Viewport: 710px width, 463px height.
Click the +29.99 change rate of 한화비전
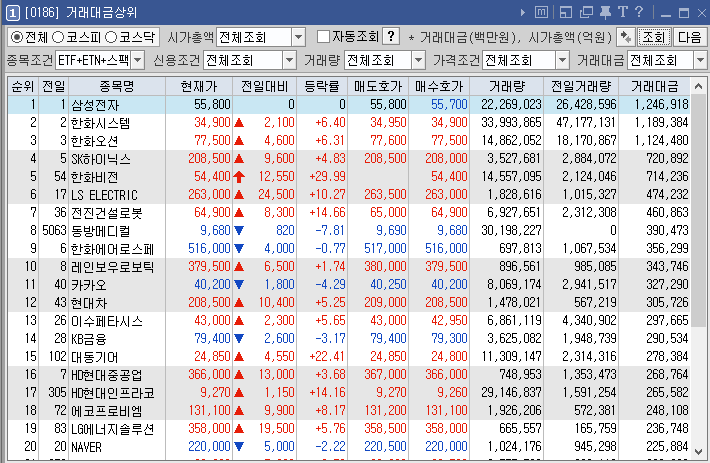click(x=327, y=176)
